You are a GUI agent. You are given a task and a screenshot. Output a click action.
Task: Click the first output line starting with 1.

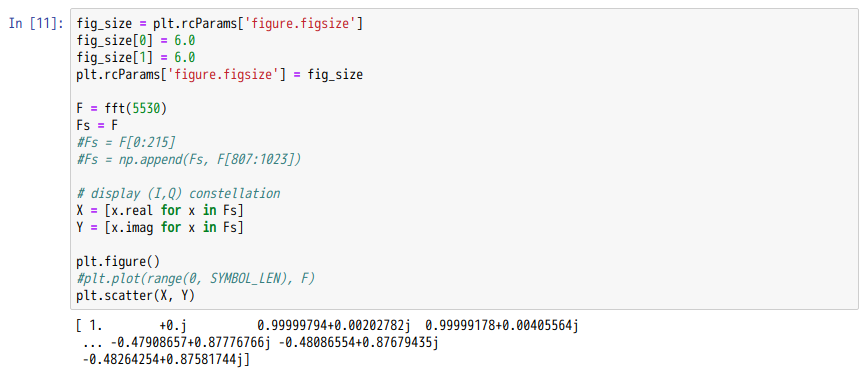(x=327, y=327)
